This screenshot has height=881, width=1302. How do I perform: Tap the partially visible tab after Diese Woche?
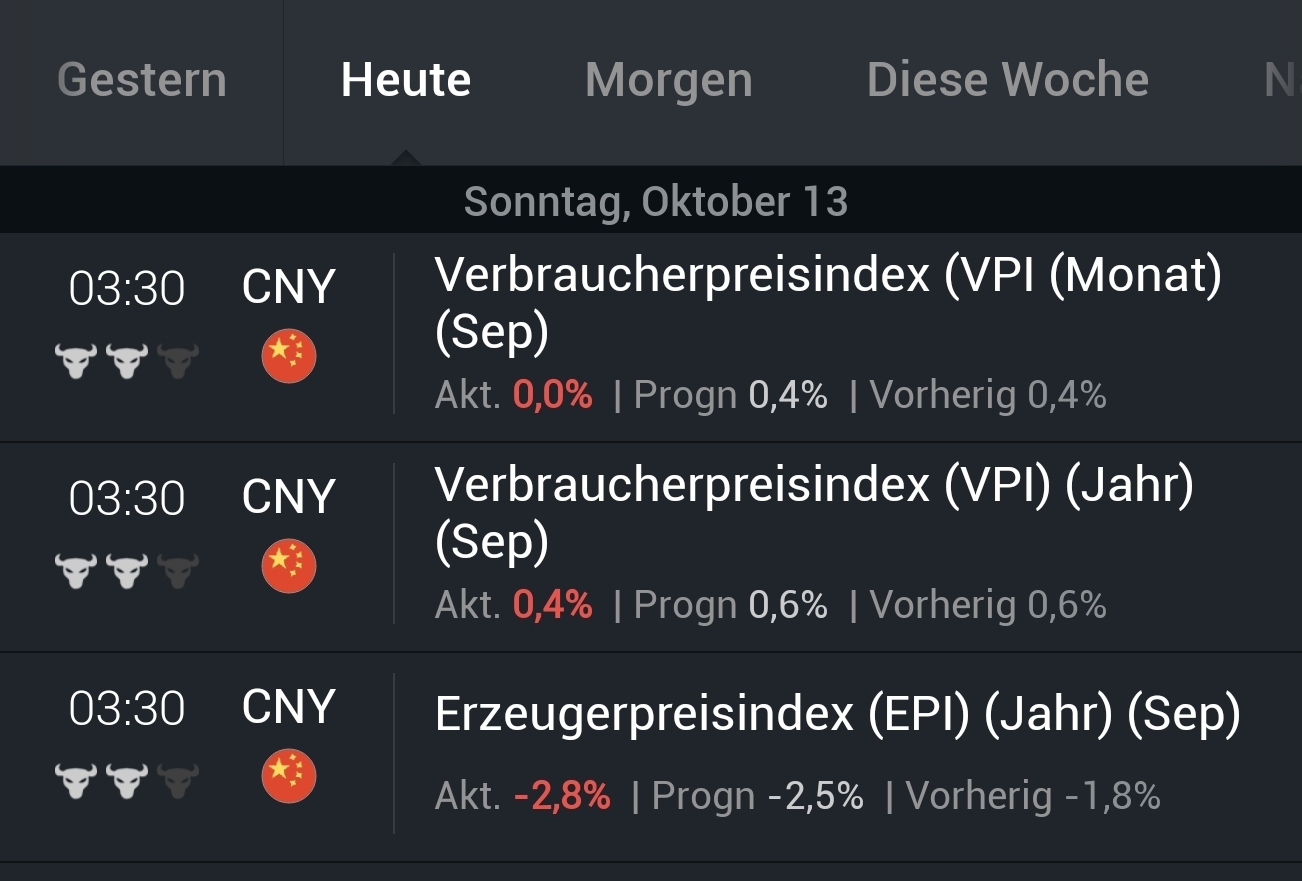[1280, 80]
